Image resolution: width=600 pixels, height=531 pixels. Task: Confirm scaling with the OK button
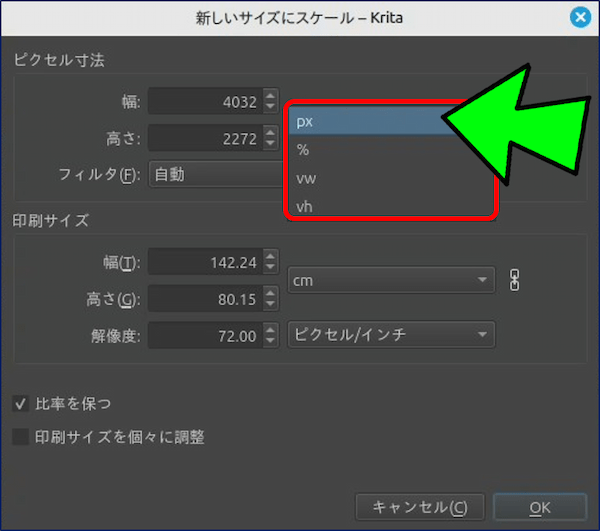click(540, 507)
